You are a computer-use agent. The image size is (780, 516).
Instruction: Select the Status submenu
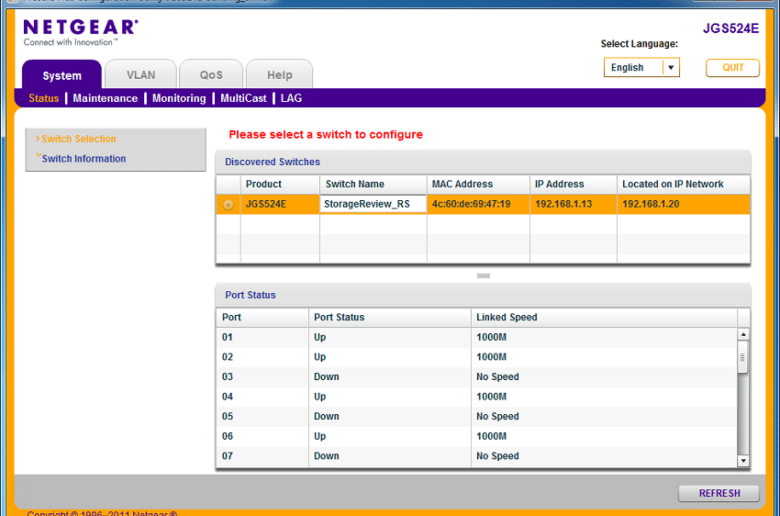(x=44, y=98)
